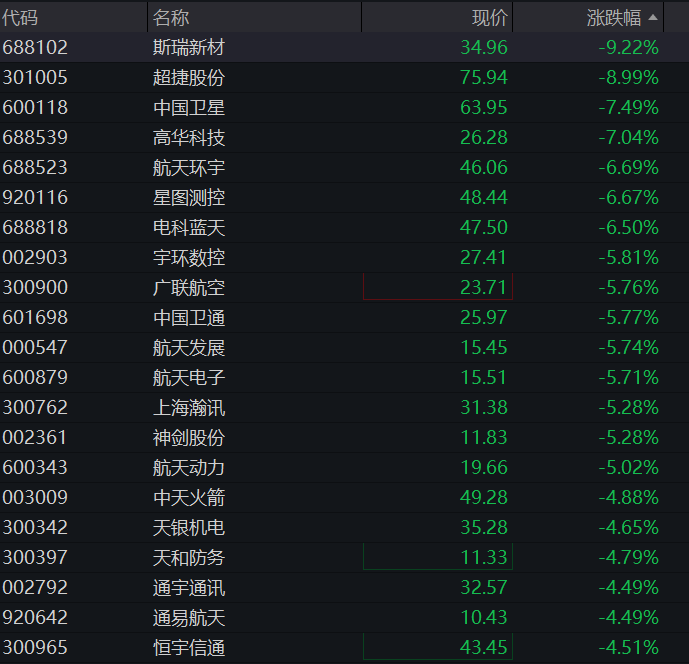Click stock code 300762
The height and width of the screenshot is (664, 689).
coord(35,407)
